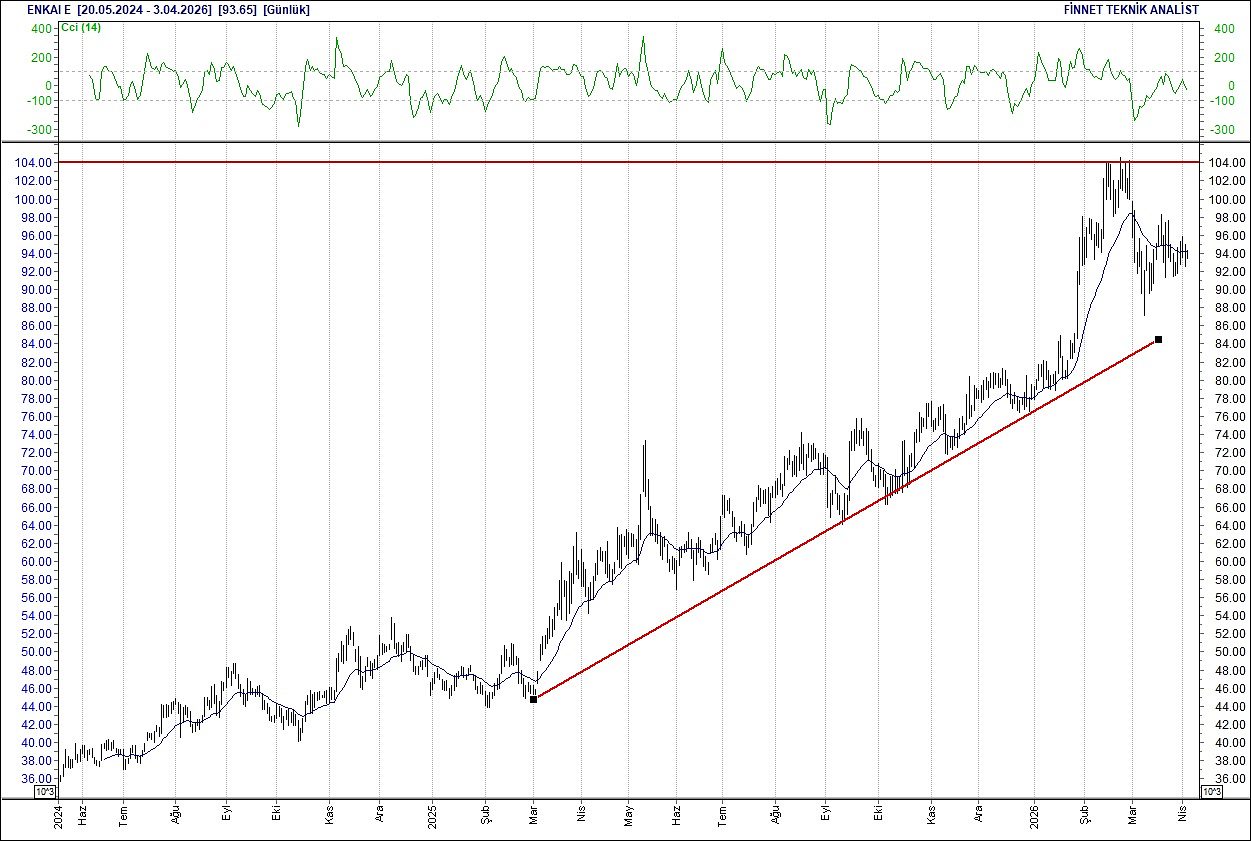This screenshot has width=1251, height=841.
Task: Click the lower trendline anchor square near Mar
Action: pos(535,701)
